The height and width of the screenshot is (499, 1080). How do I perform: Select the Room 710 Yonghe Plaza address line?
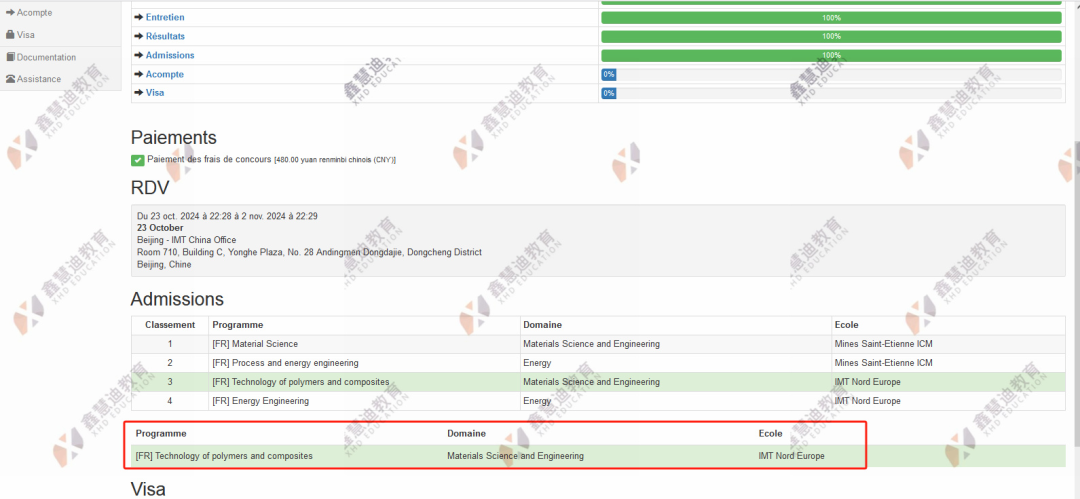(x=309, y=252)
